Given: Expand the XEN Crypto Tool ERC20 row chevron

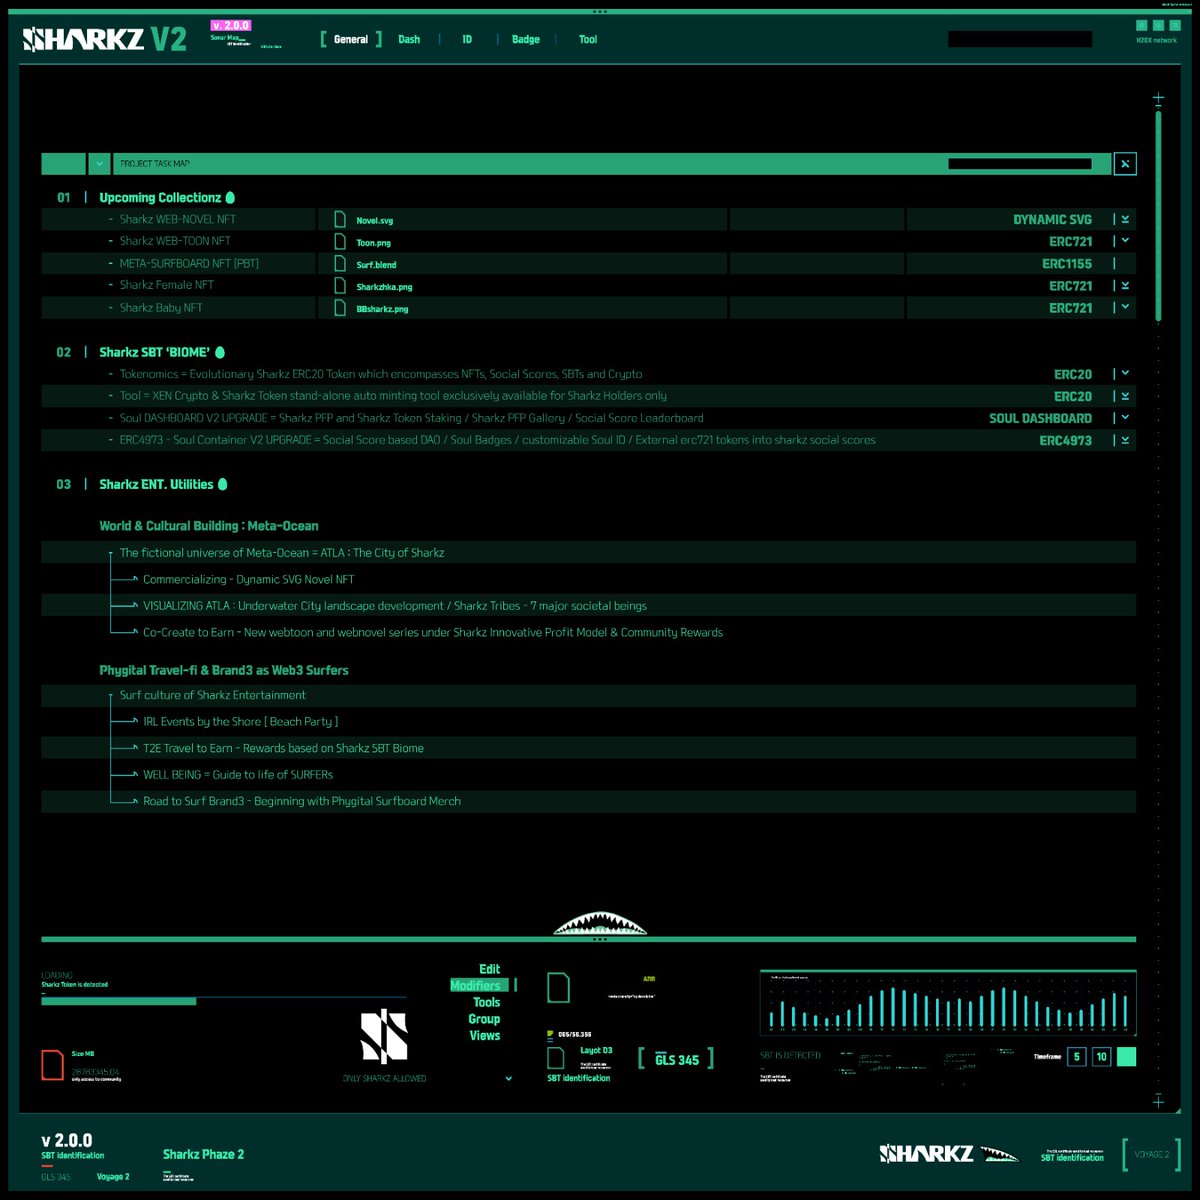Looking at the screenshot, I should coord(1125,396).
